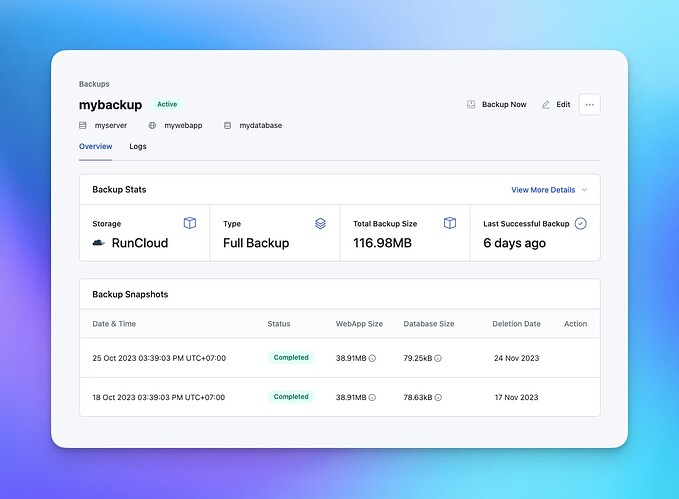Click the 25 Oct 2023 03:39:03 PM snapshot date
Viewport: 679px width, 499px height.
click(x=159, y=358)
